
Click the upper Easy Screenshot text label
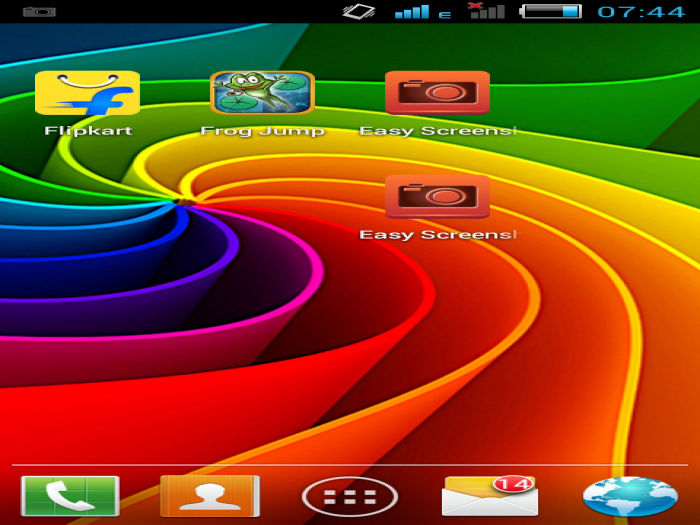[437, 131]
